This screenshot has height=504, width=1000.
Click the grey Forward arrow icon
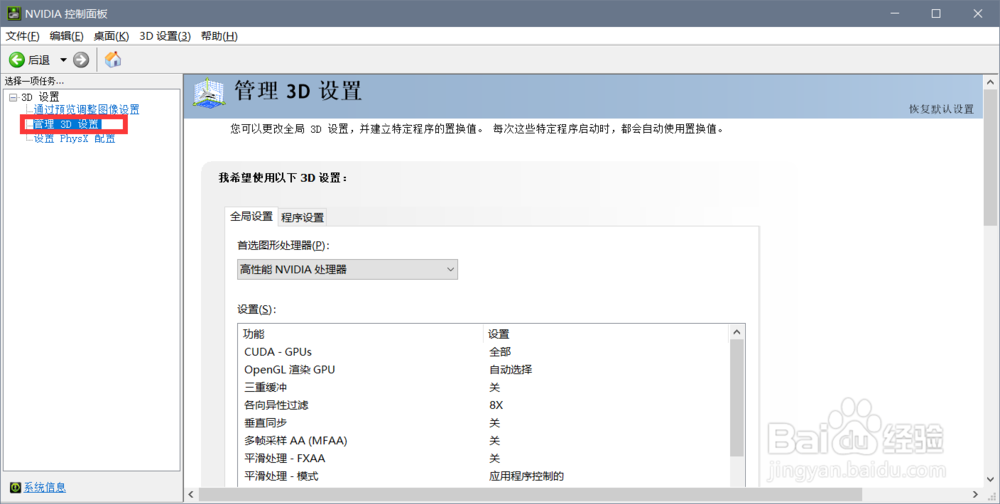point(81,60)
